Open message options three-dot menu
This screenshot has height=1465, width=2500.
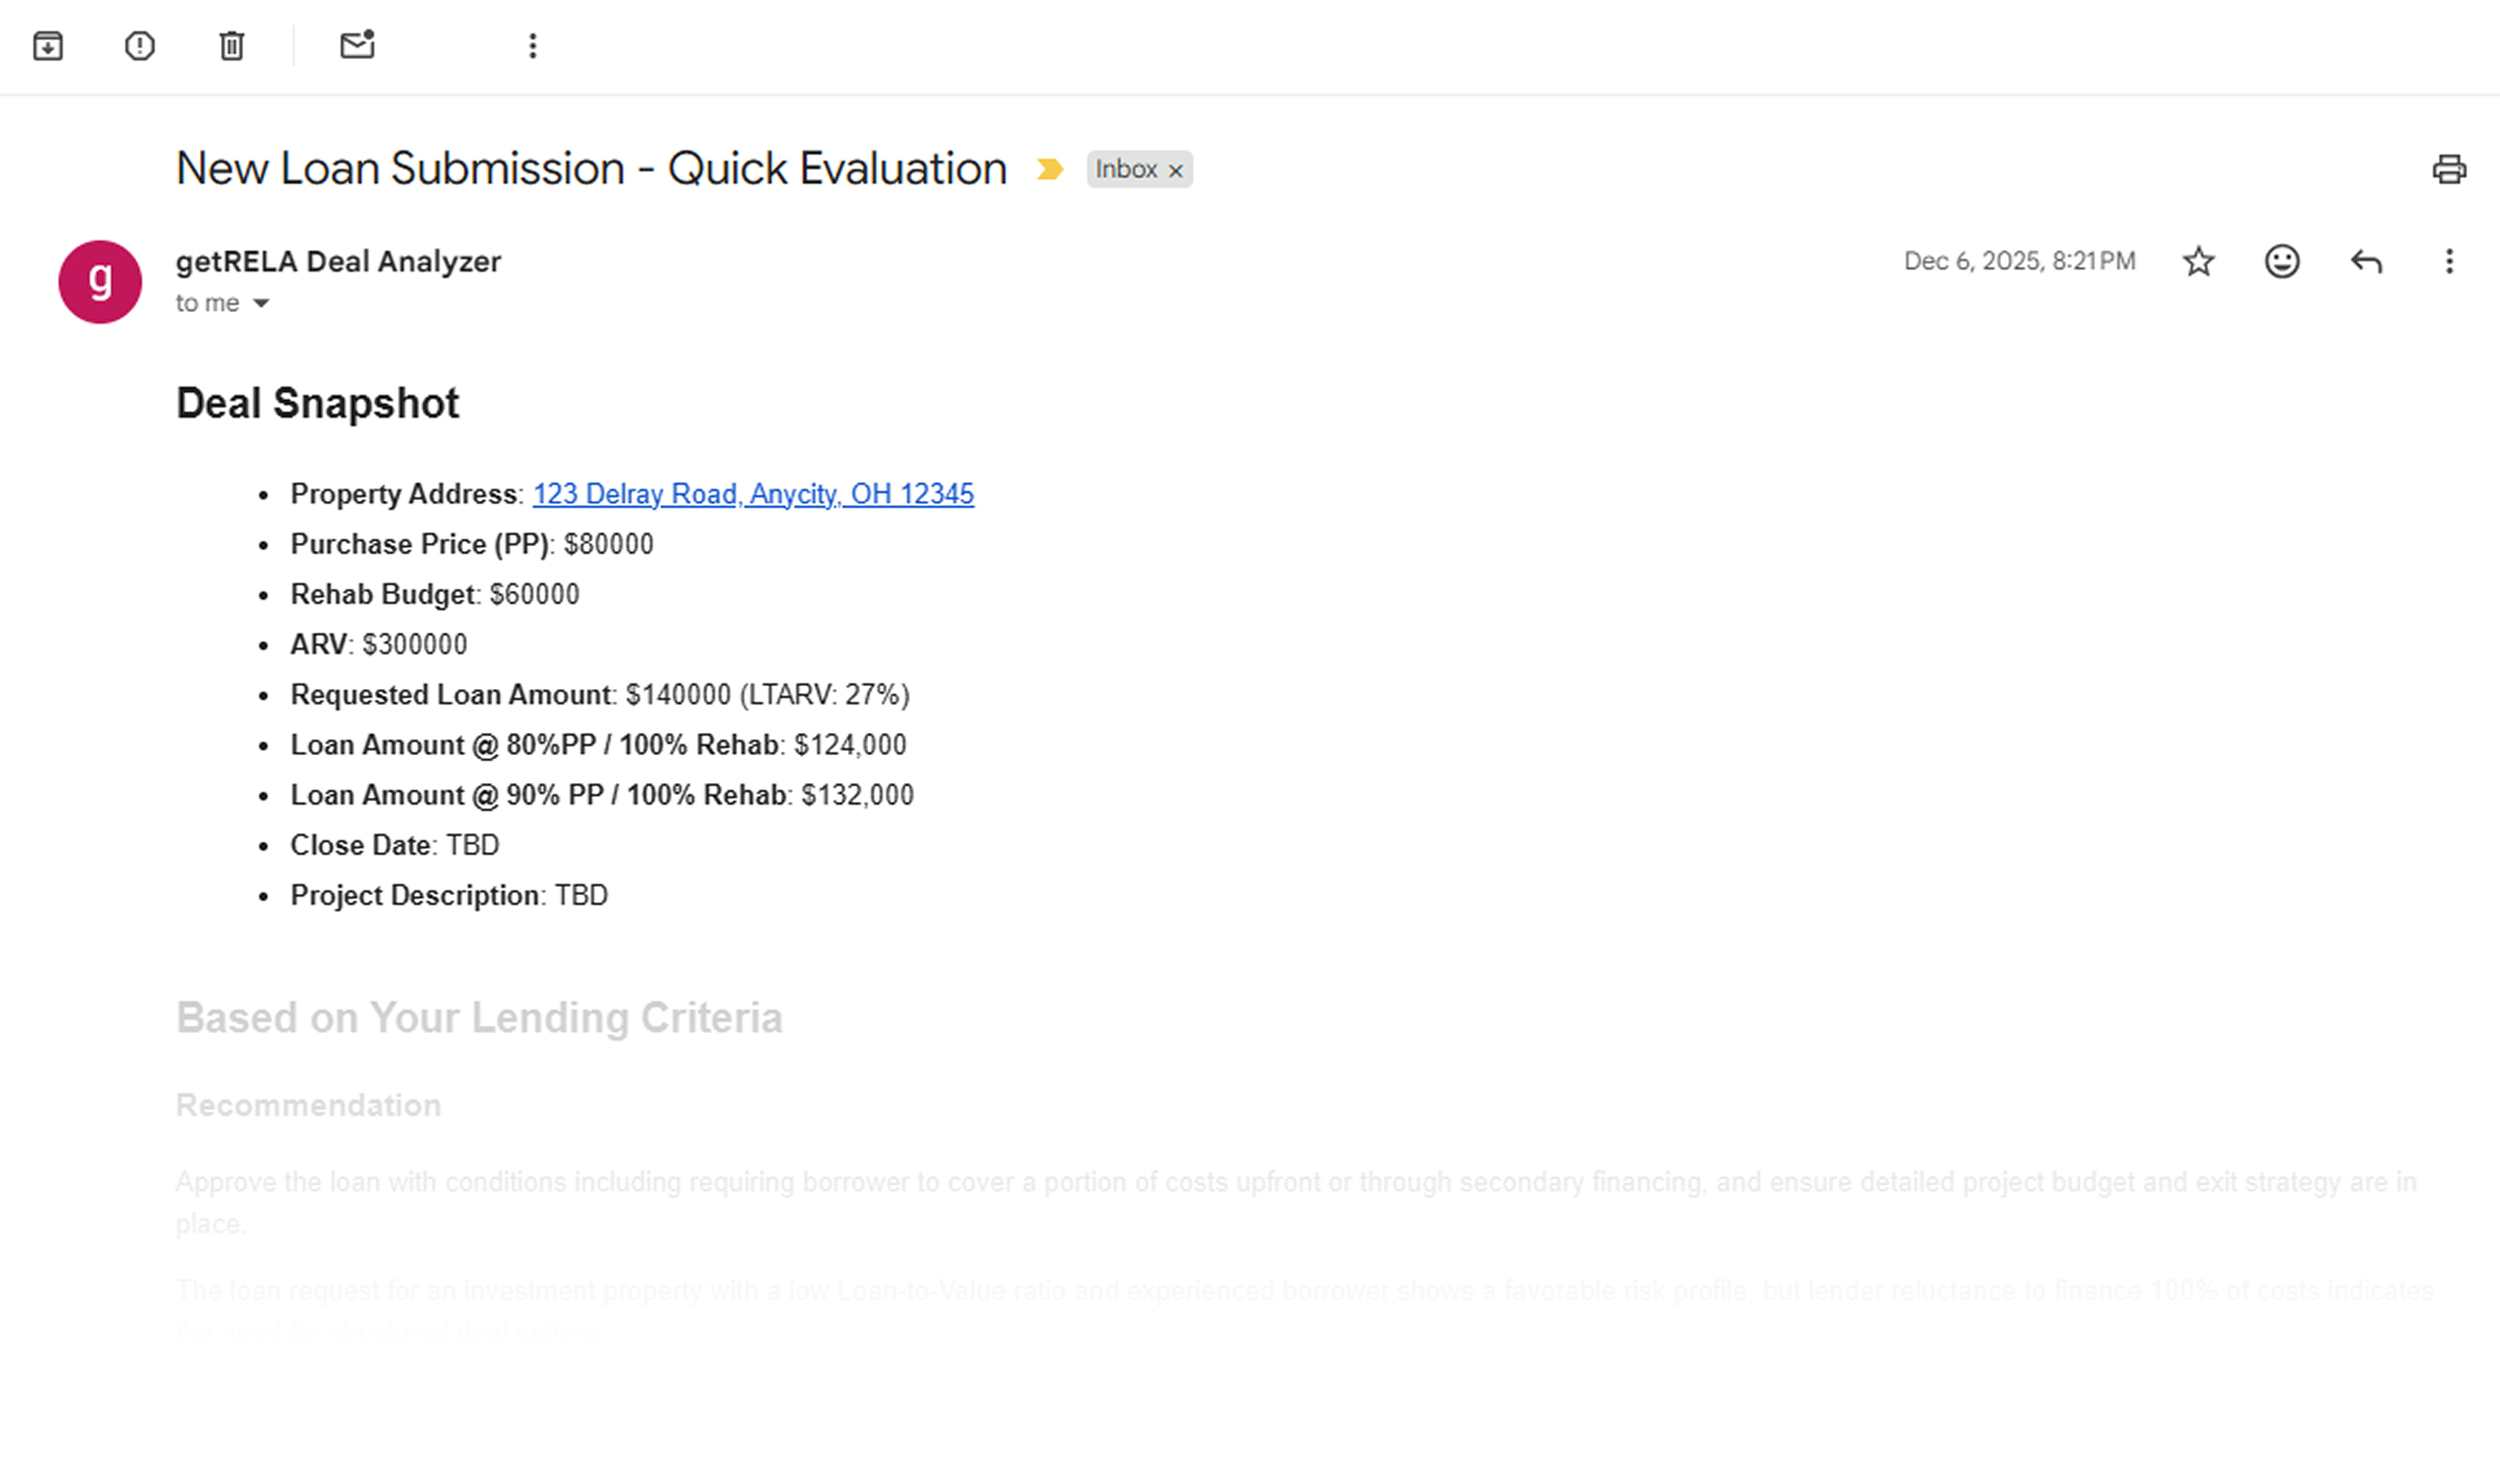coord(2449,262)
